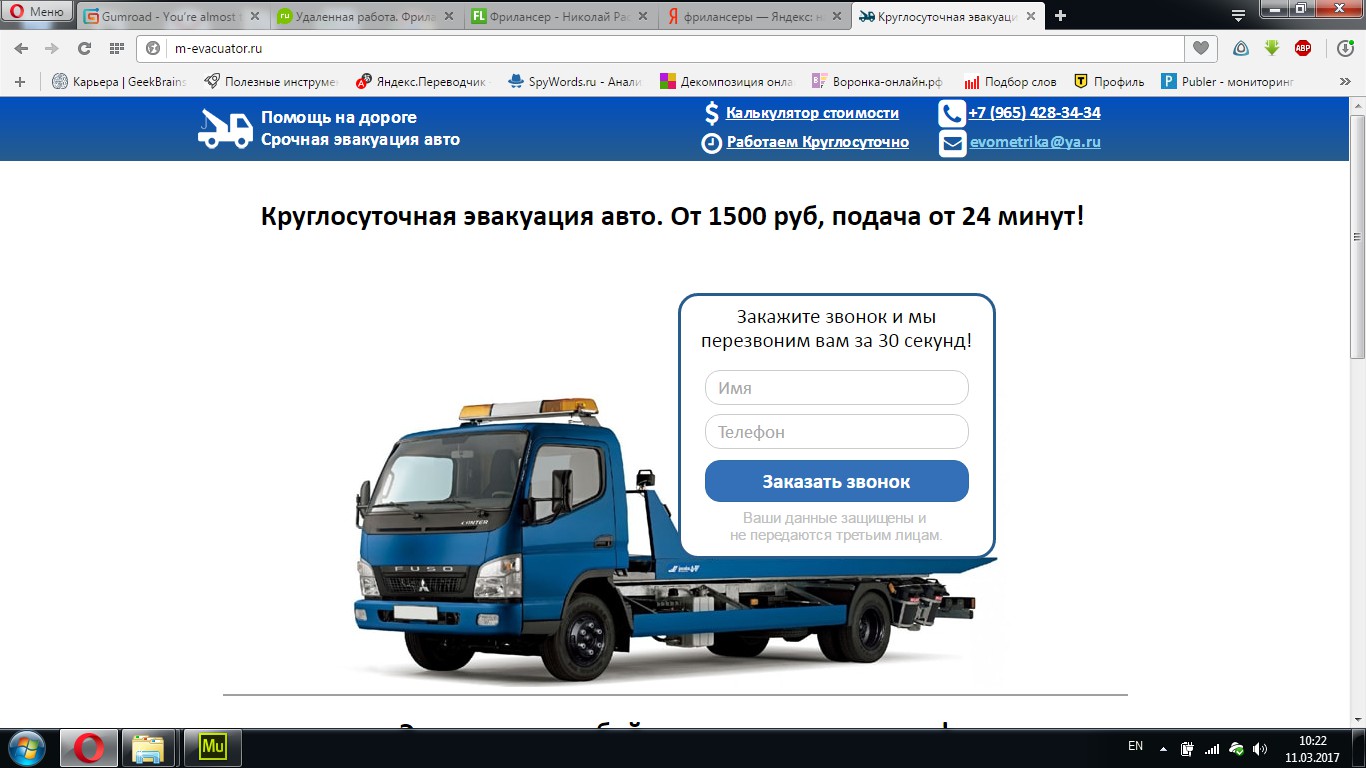Click the tow truck logo icon
This screenshot has width=1366, height=768.
click(x=225, y=129)
